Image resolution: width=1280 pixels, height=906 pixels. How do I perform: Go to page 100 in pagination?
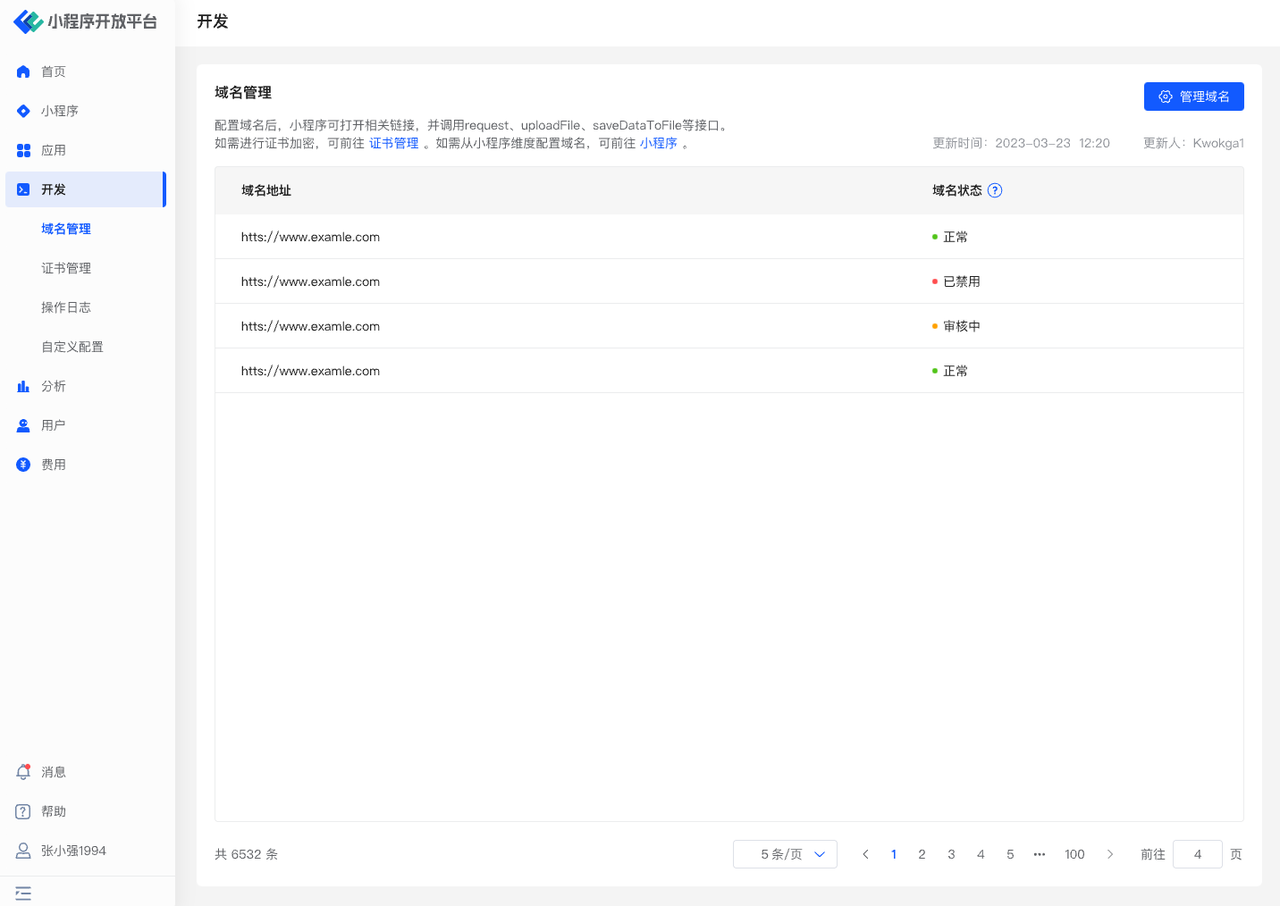(x=1074, y=854)
